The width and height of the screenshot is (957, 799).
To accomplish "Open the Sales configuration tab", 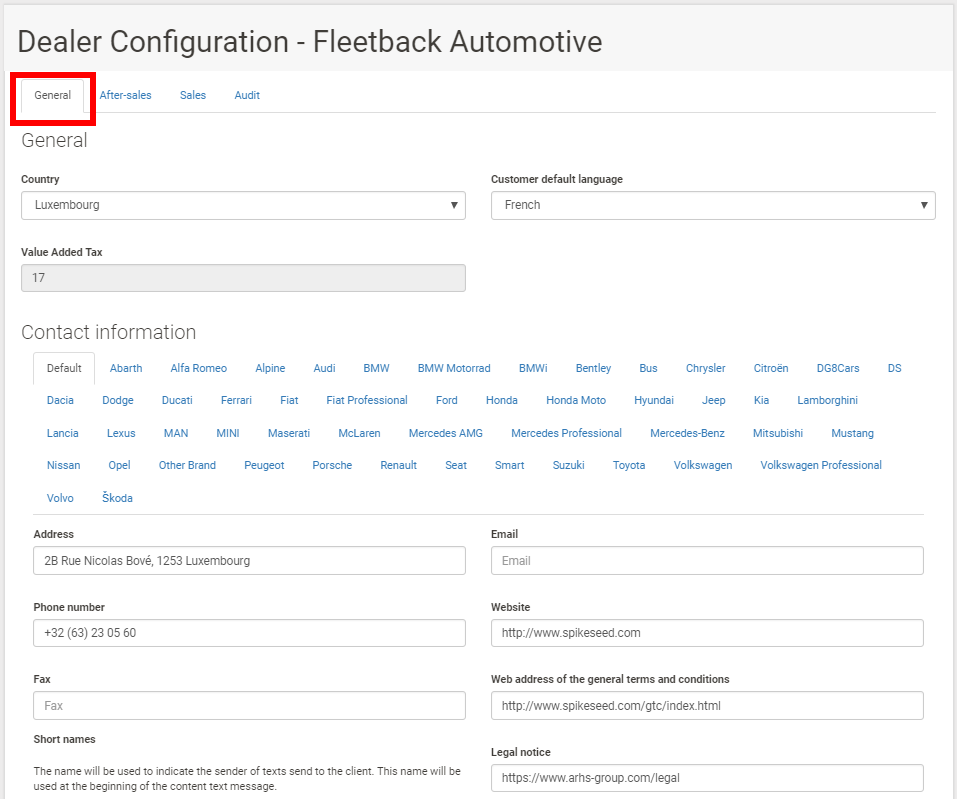I will [x=192, y=95].
